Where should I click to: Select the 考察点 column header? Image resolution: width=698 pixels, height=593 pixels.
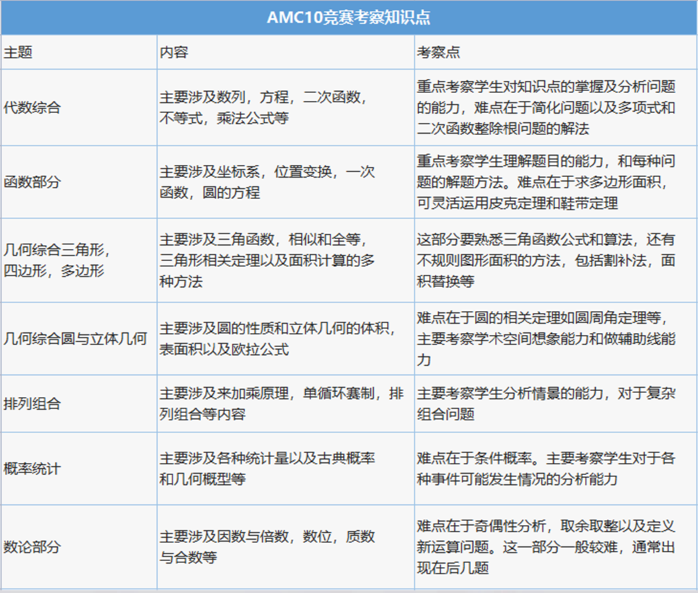[x=556, y=52]
